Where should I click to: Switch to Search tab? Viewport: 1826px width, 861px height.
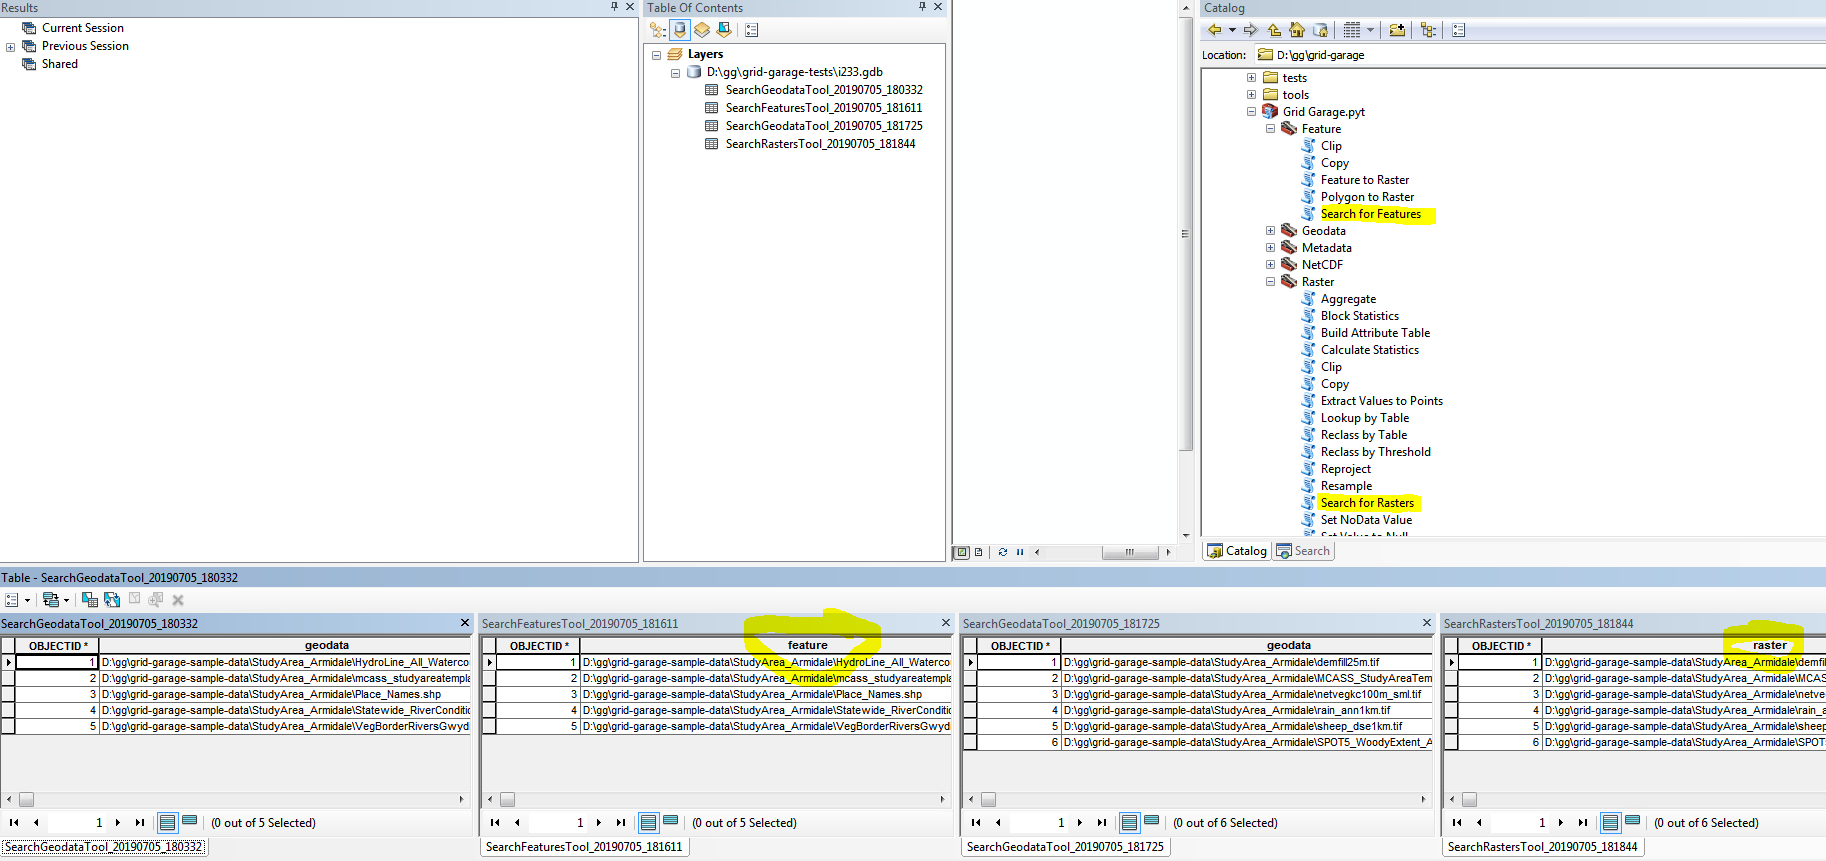click(1303, 551)
